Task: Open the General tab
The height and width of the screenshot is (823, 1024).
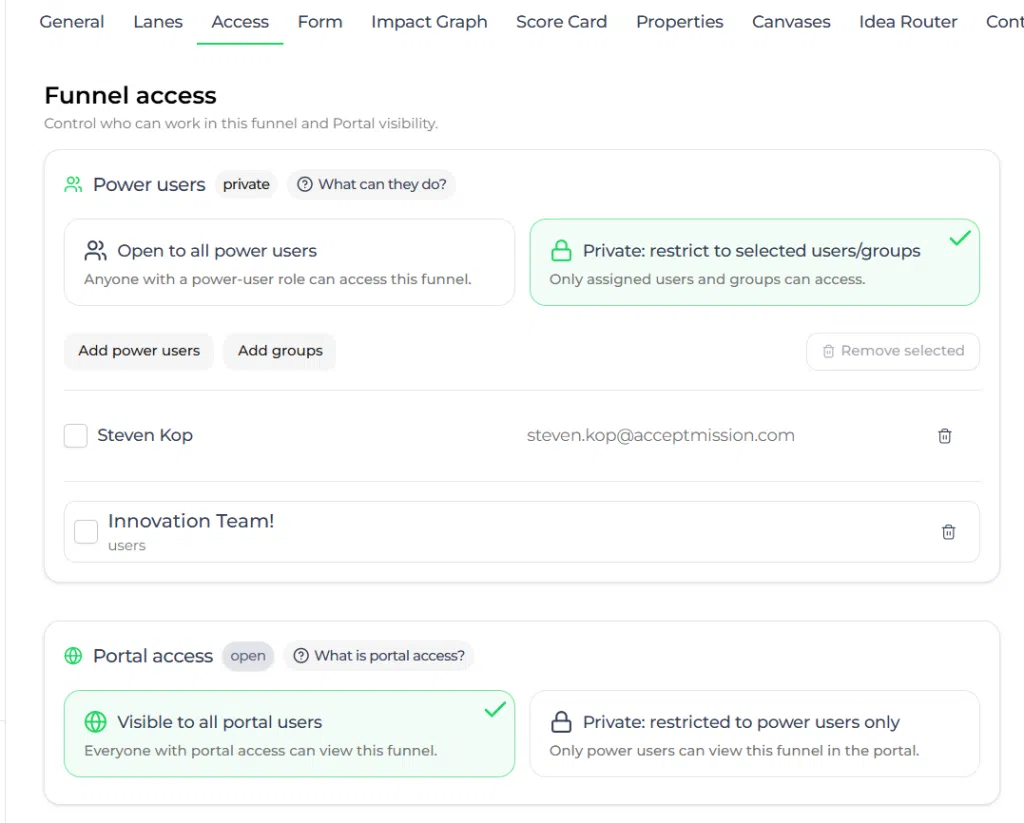Action: coord(72,22)
